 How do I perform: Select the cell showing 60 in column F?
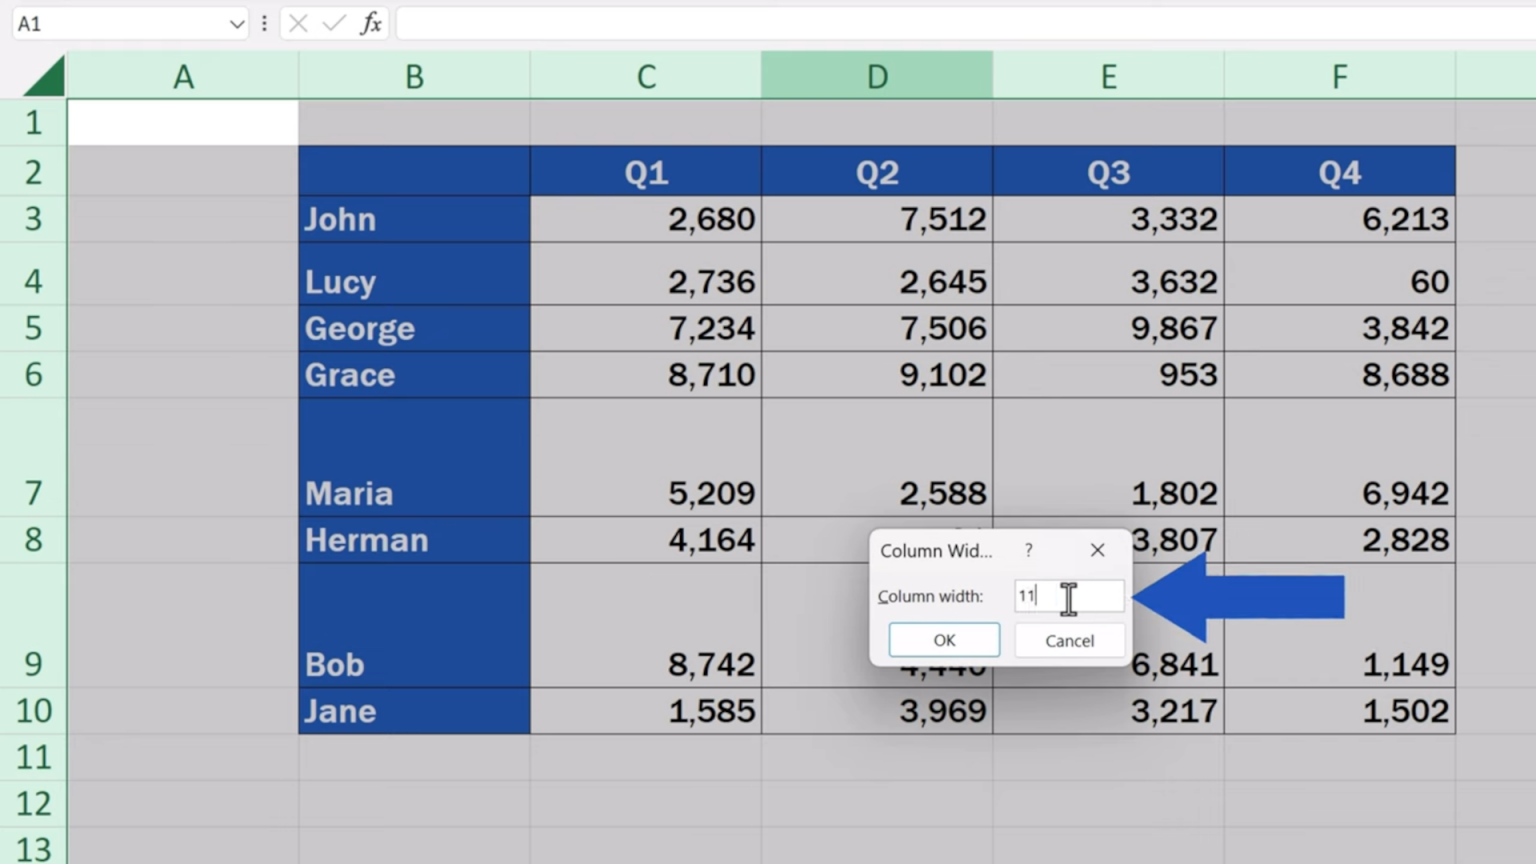(x=1339, y=281)
